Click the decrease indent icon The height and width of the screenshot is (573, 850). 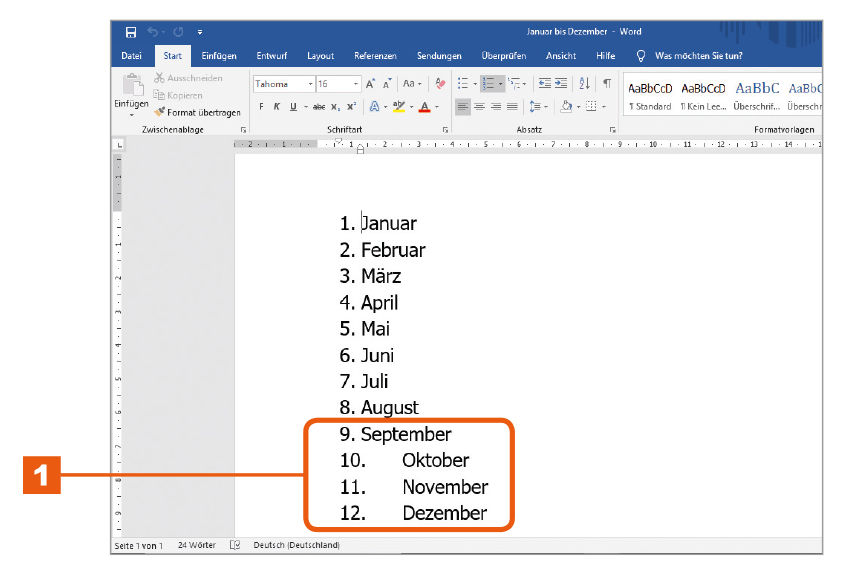pyautogui.click(x=545, y=83)
